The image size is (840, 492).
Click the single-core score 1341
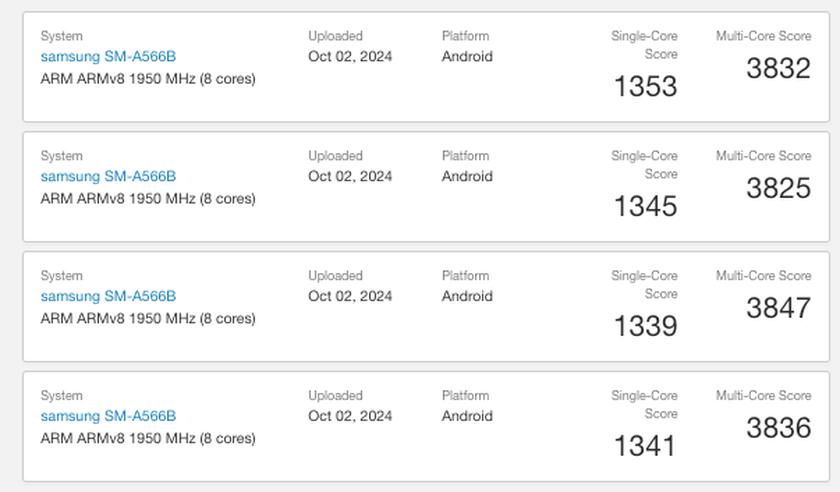pyautogui.click(x=645, y=447)
